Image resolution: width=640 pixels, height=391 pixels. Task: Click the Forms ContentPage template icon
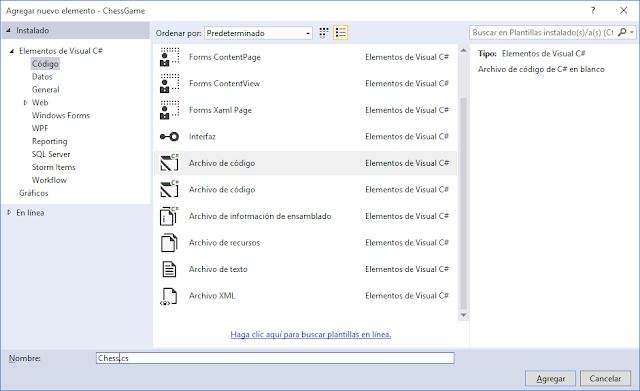coord(169,57)
